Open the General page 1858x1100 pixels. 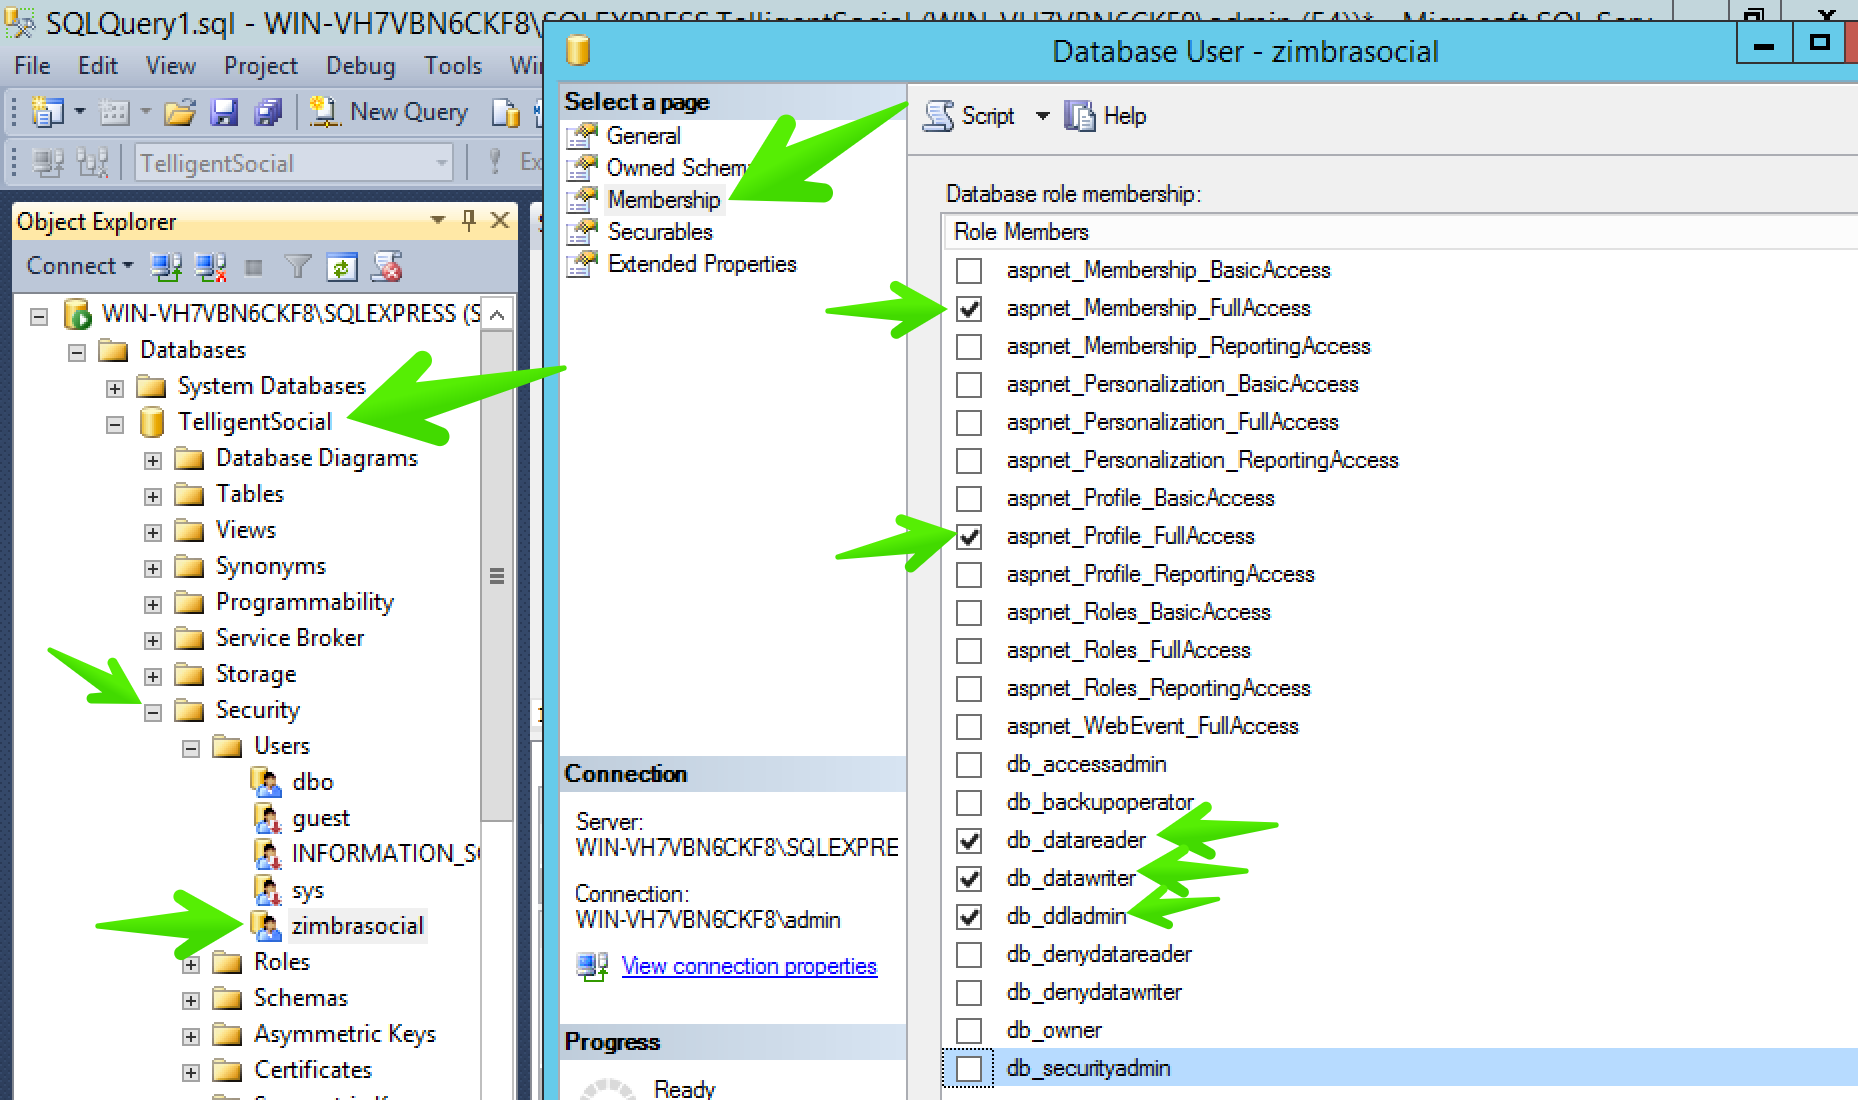click(x=643, y=136)
